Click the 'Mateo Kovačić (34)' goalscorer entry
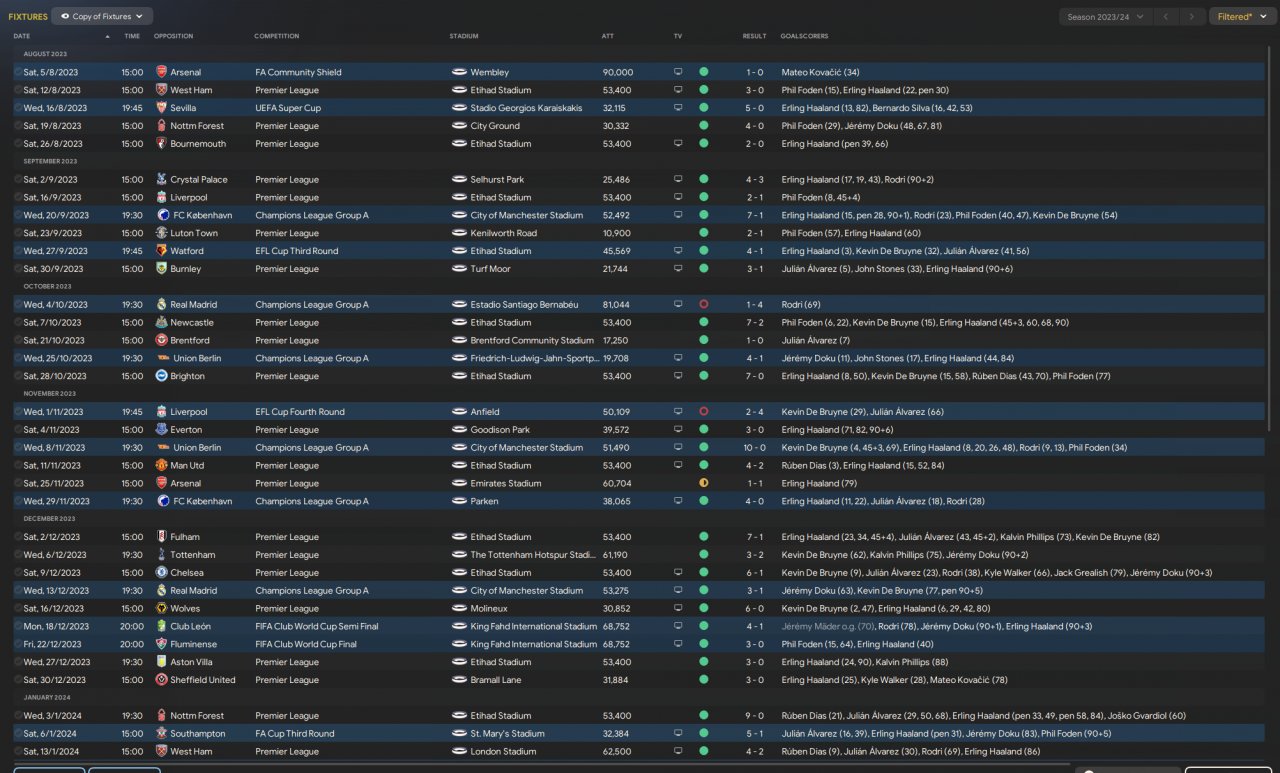Image resolution: width=1280 pixels, height=773 pixels. 821,72
